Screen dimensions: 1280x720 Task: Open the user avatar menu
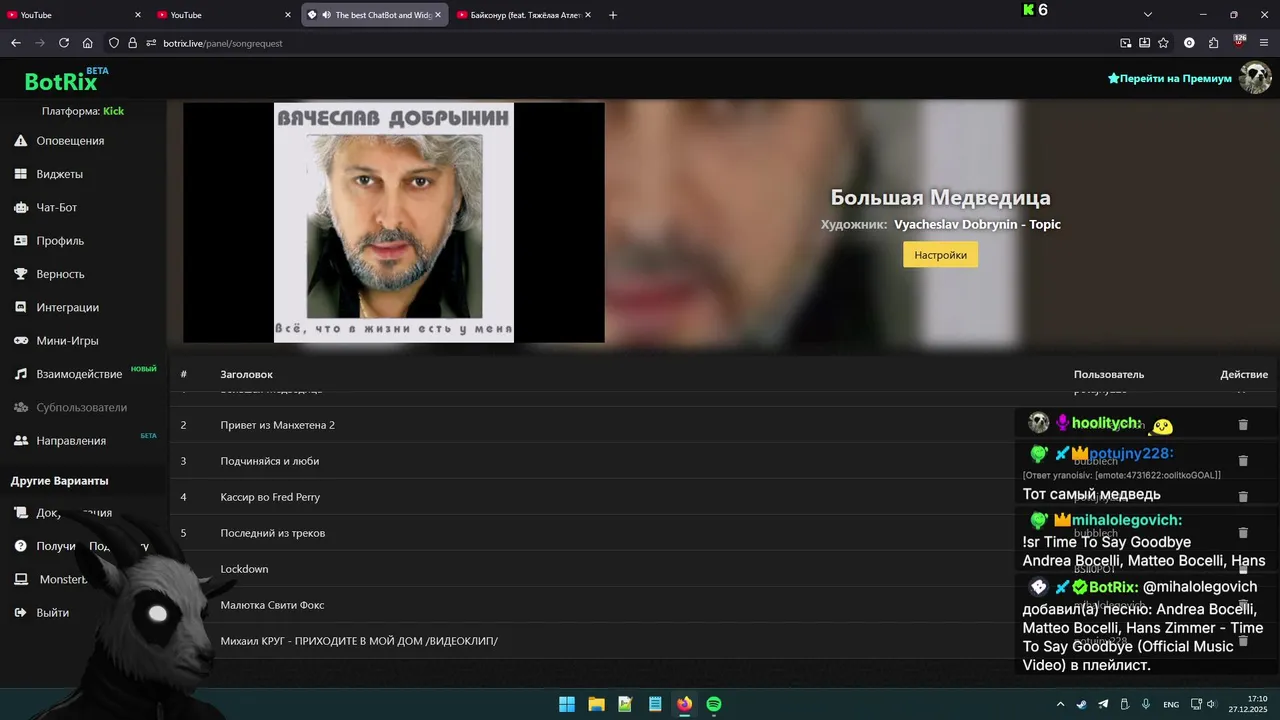tap(1255, 78)
